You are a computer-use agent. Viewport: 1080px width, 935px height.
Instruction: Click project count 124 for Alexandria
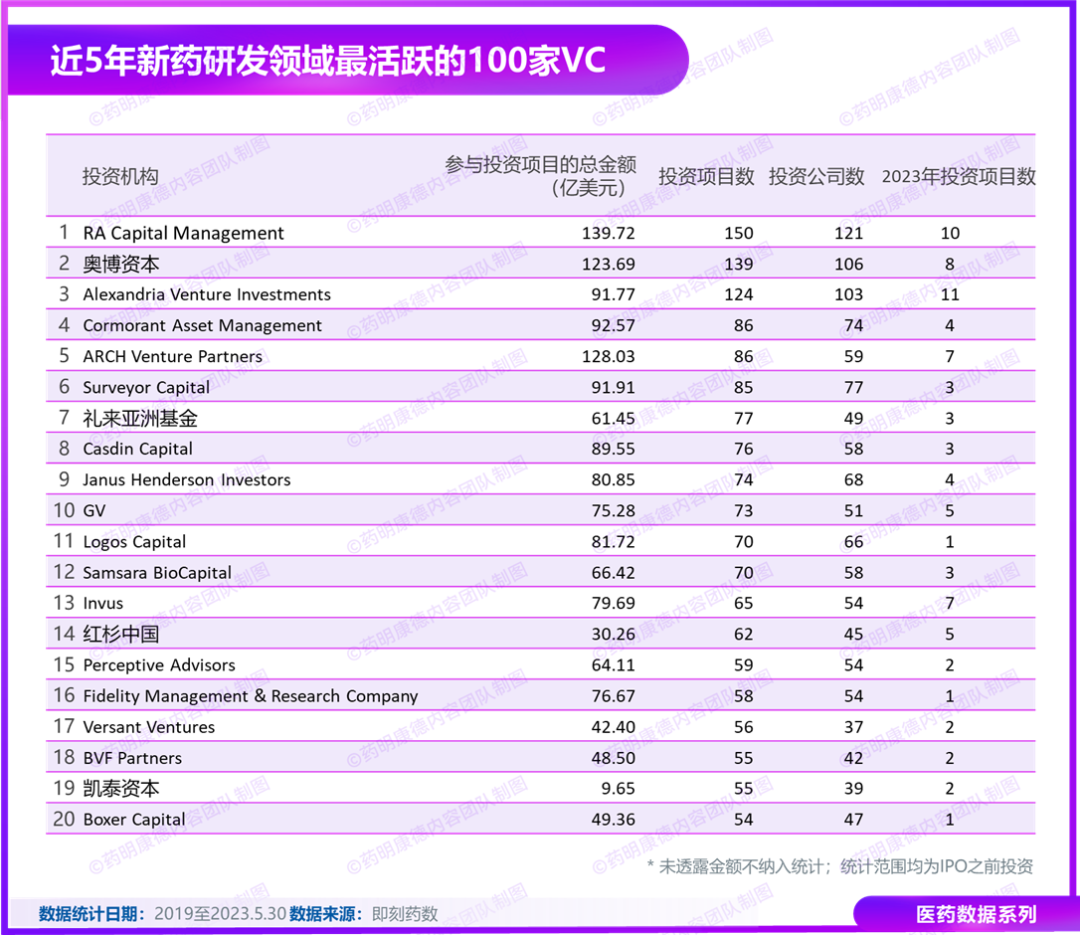pos(738,294)
